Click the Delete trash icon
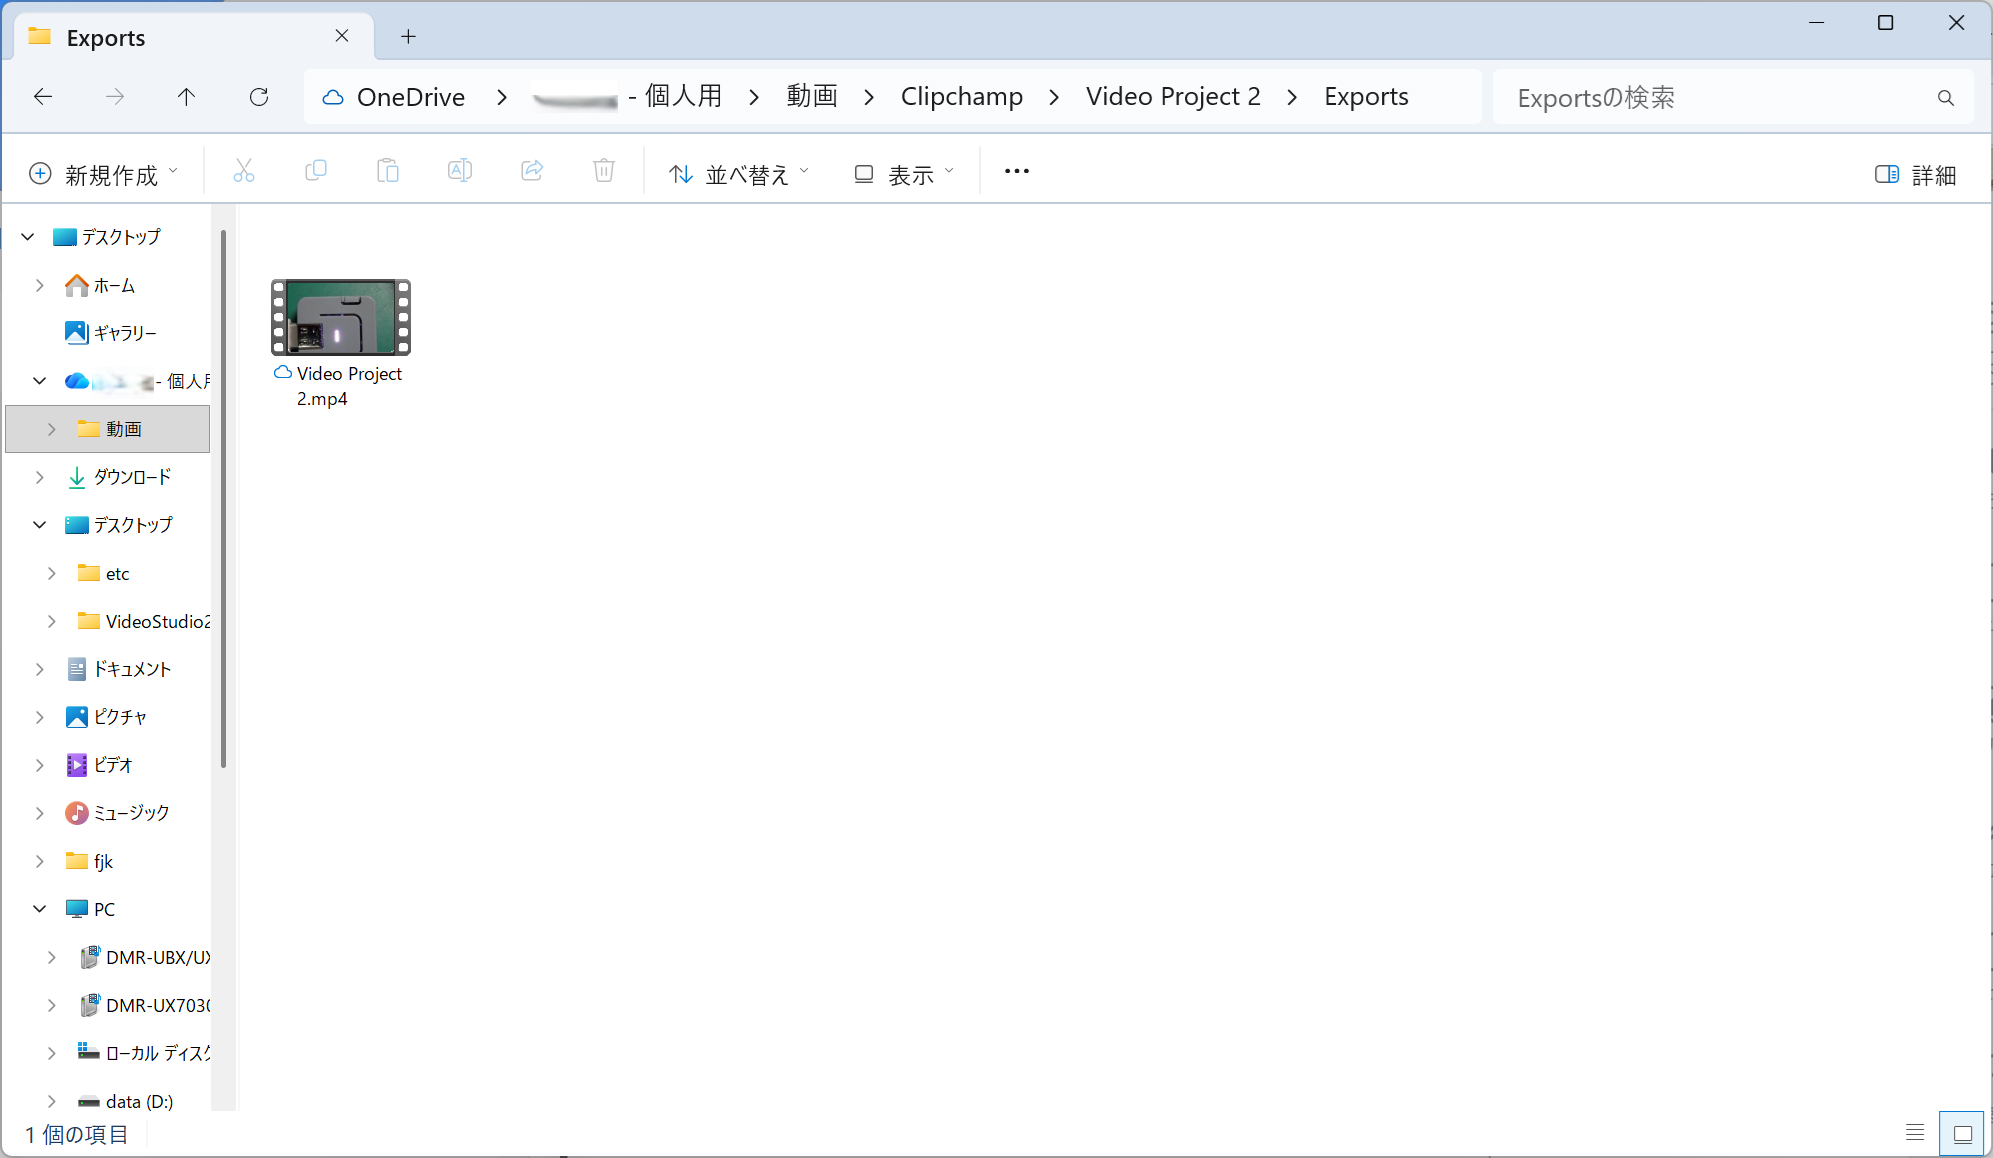Viewport: 1993px width, 1158px height. pyautogui.click(x=604, y=172)
